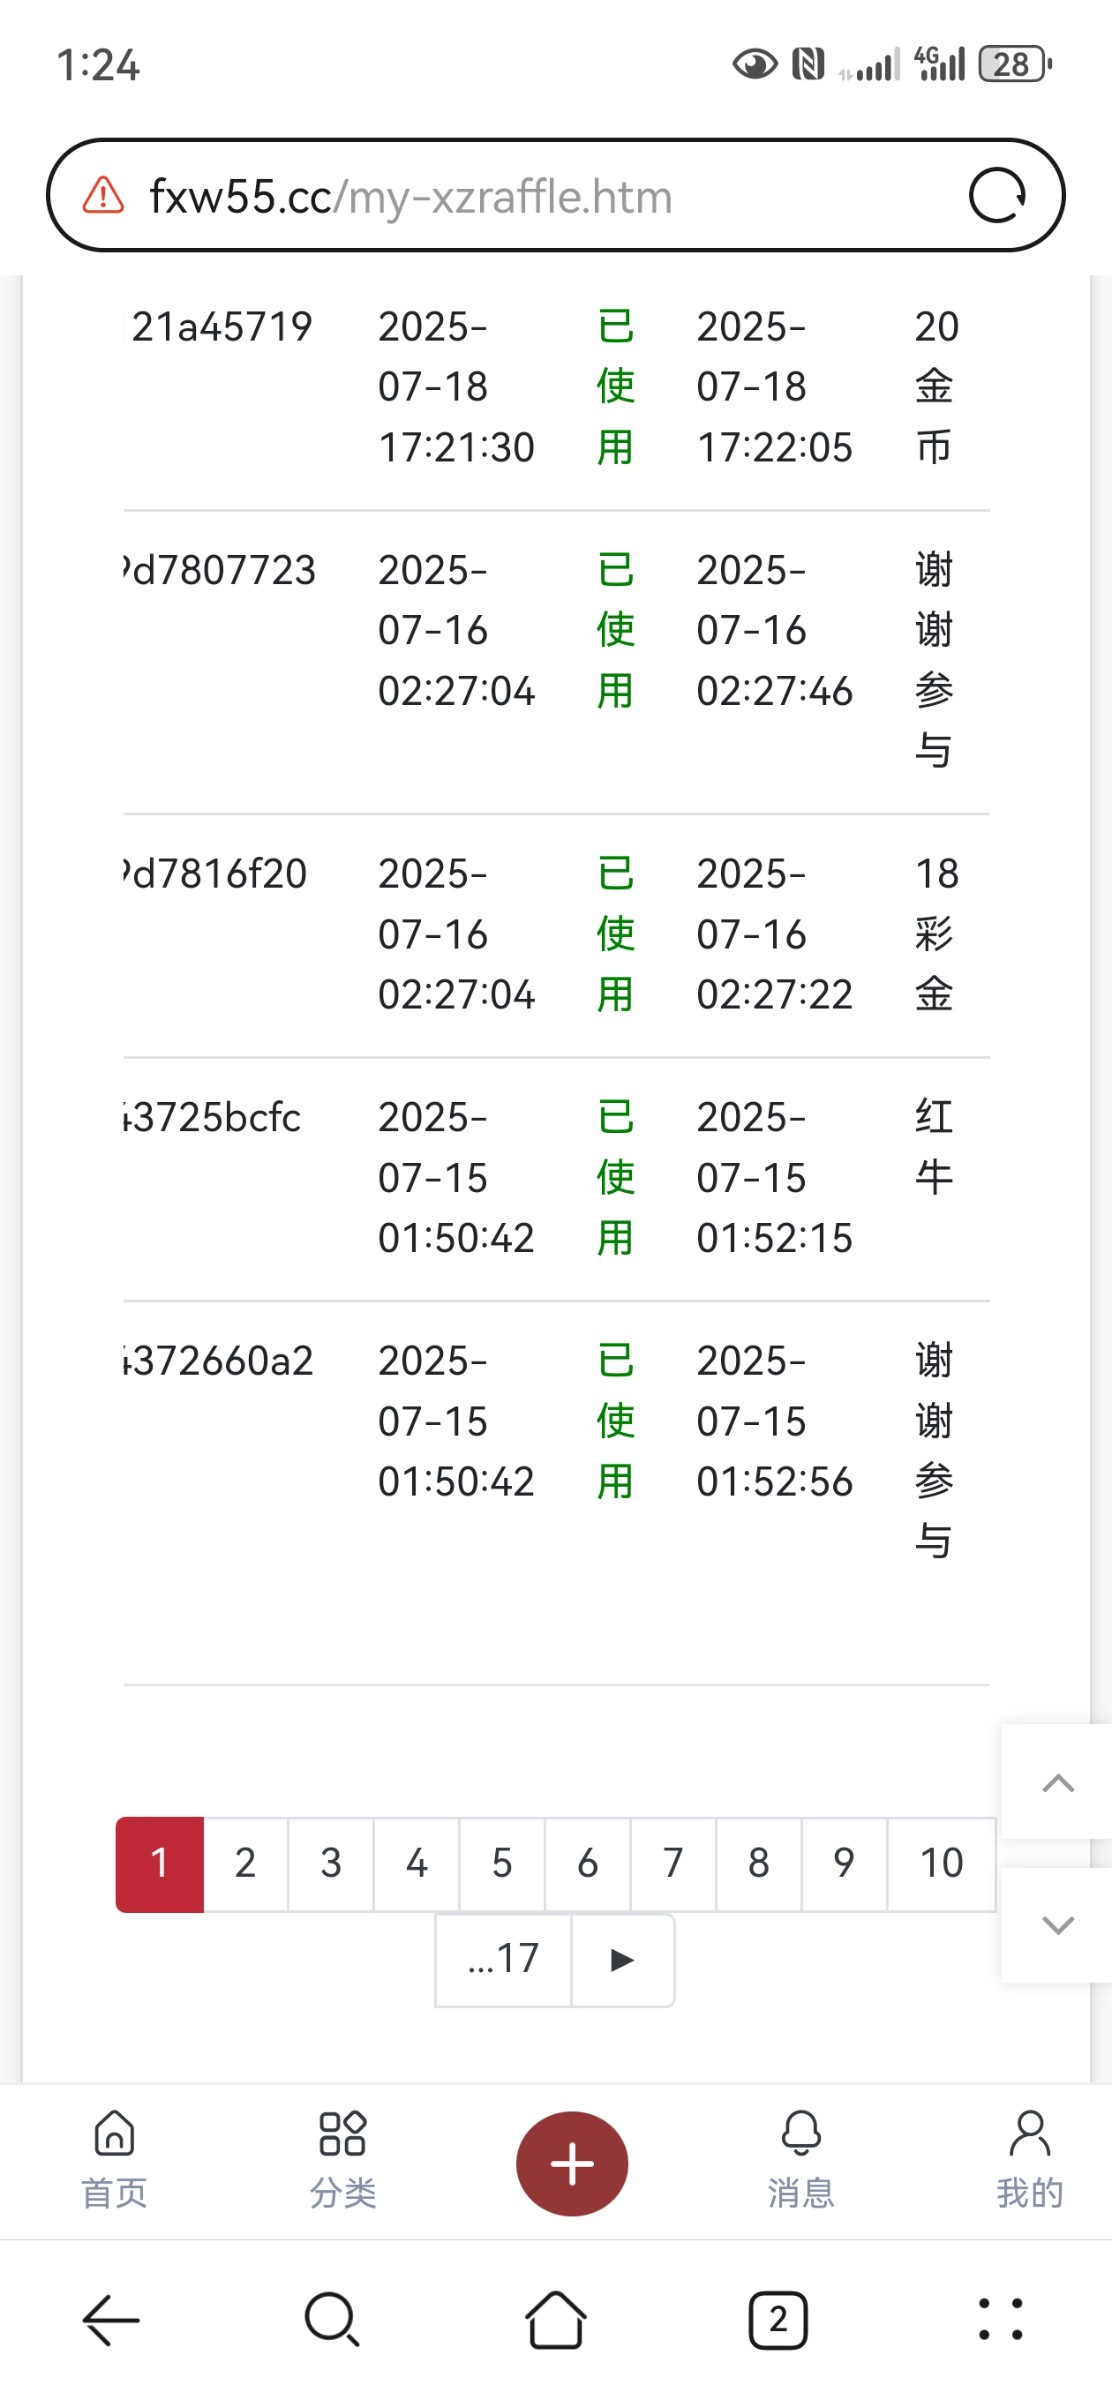This screenshot has height=2400, width=1112.
Task: Select page 10 in pagination
Action: click(x=941, y=1864)
